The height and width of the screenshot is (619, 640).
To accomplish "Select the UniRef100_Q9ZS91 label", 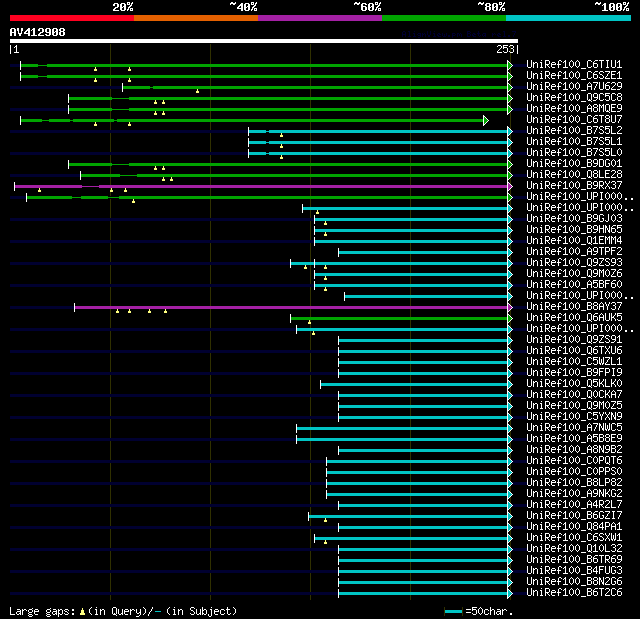I will pyautogui.click(x=574, y=339).
